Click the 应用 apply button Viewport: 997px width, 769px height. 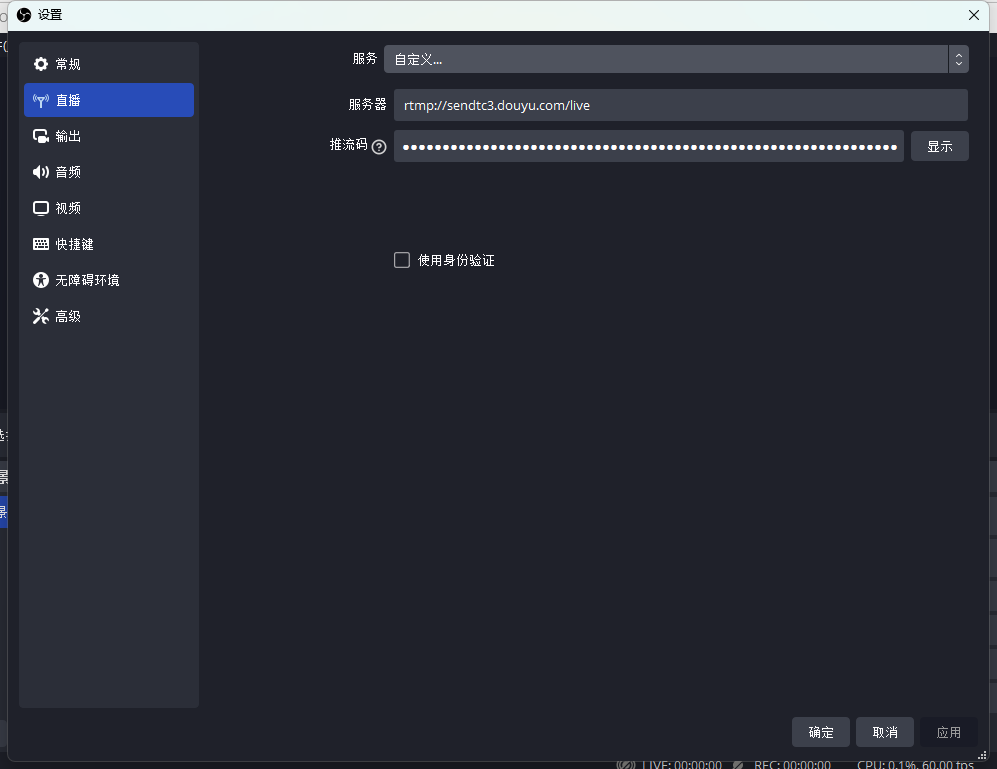click(949, 732)
